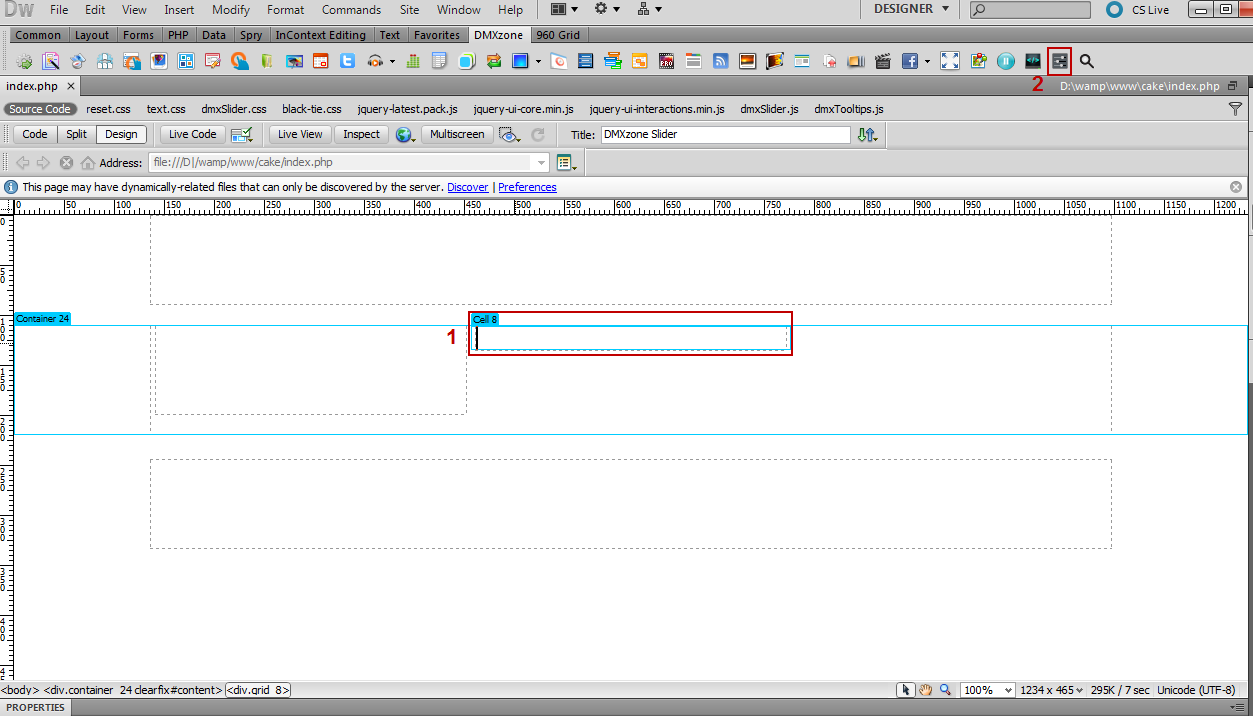Click the PRO video icon
Viewport: 1253px width, 716px height.
point(666,61)
